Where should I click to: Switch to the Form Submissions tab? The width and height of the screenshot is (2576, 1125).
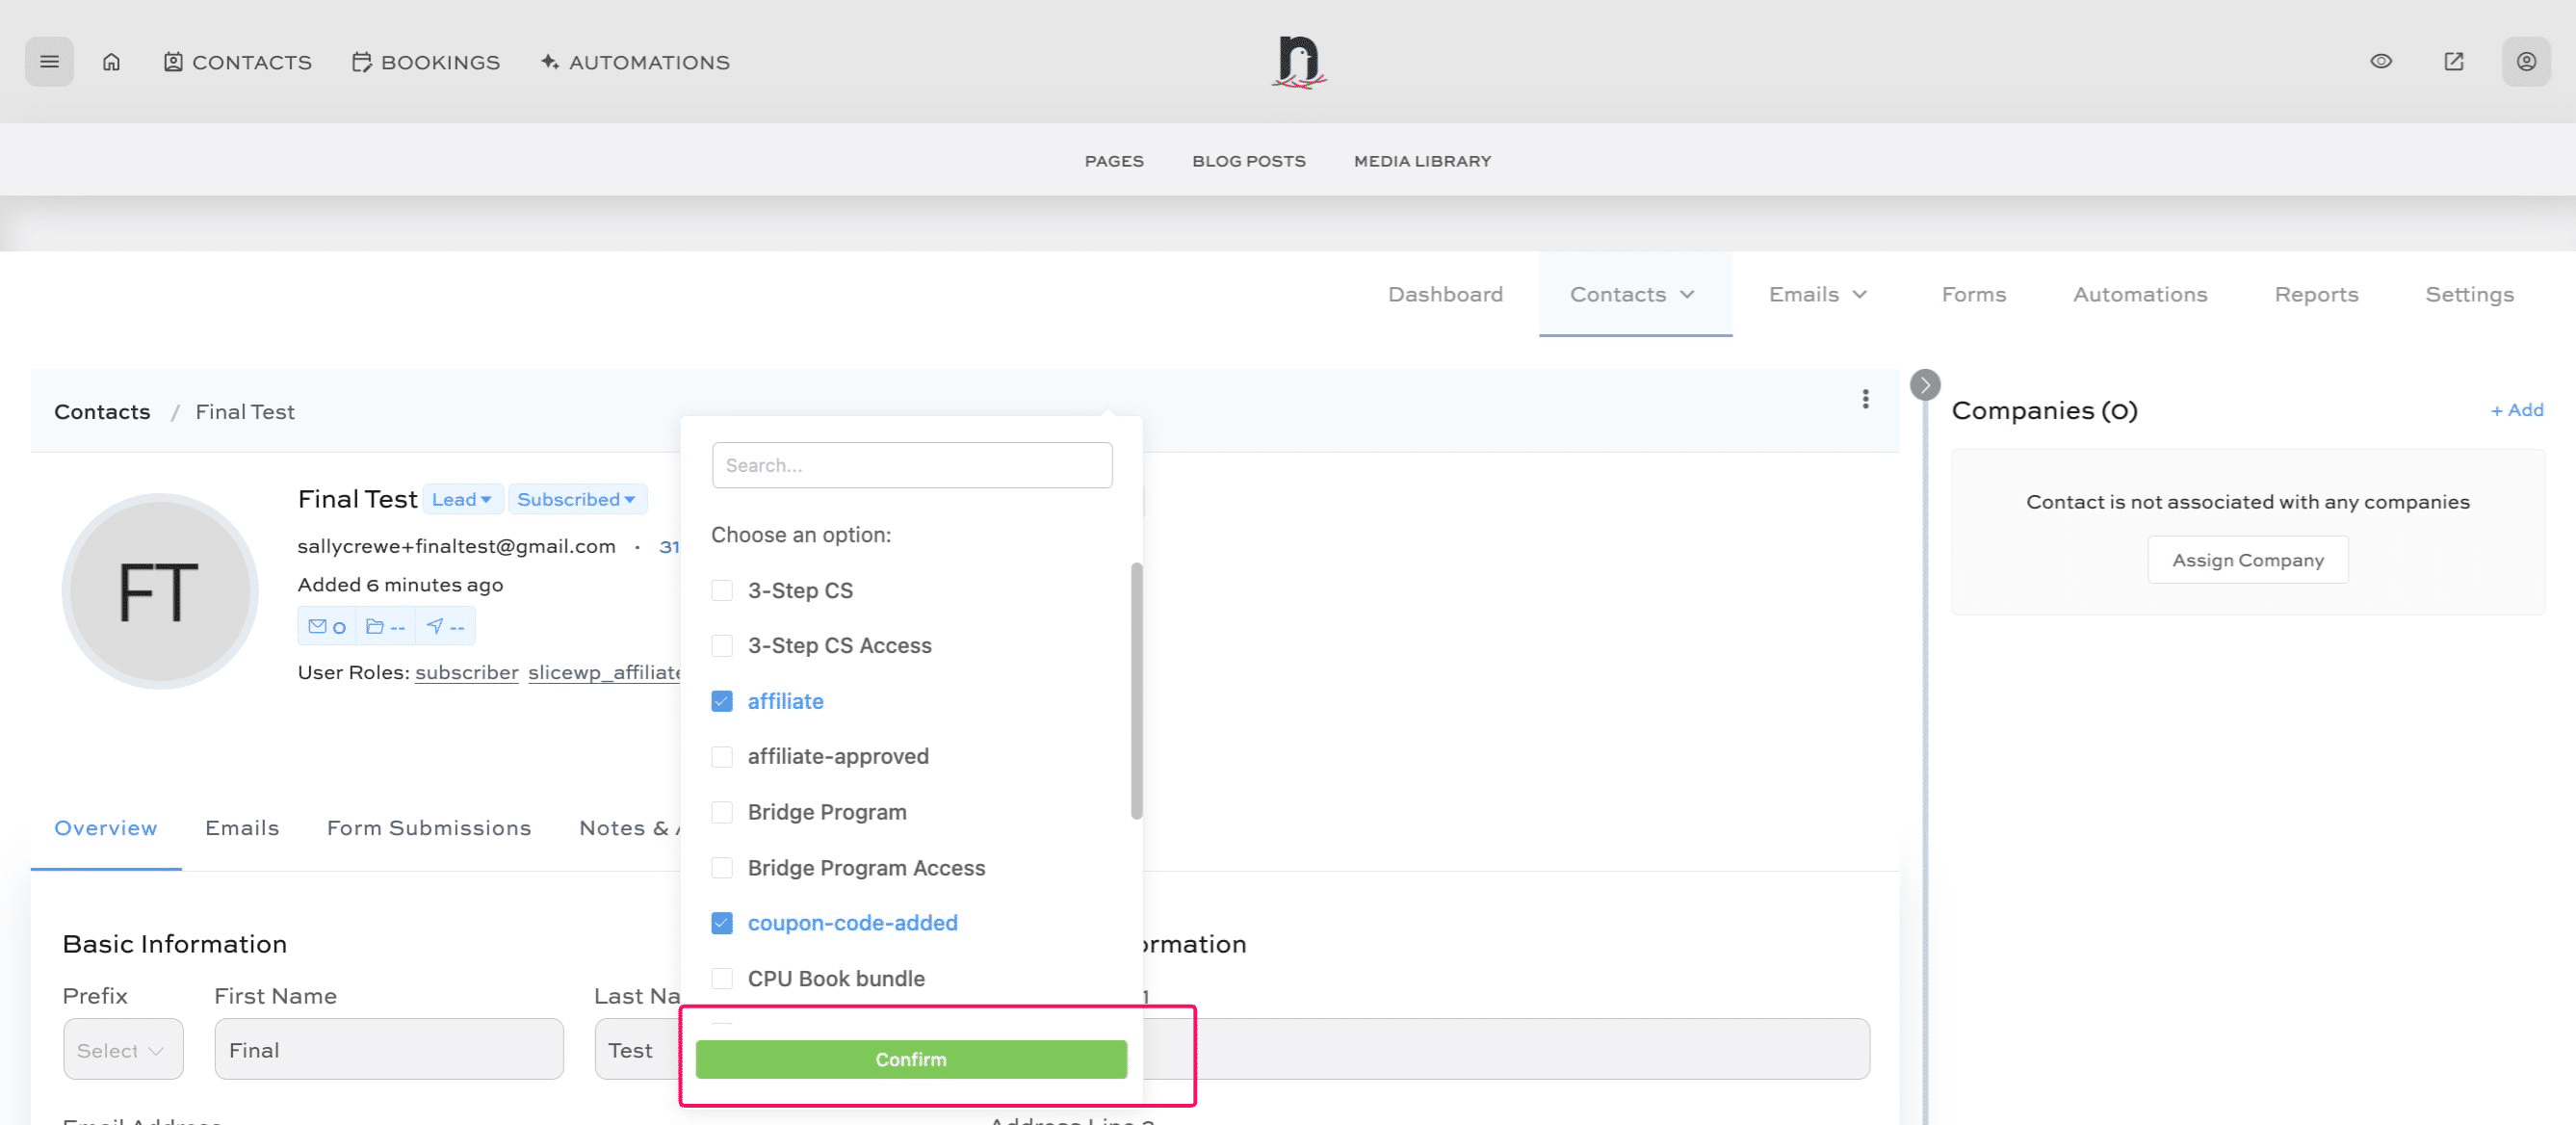[x=428, y=828]
